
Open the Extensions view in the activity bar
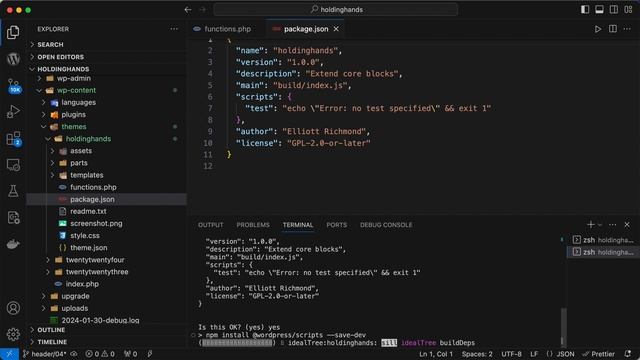pos(13,139)
